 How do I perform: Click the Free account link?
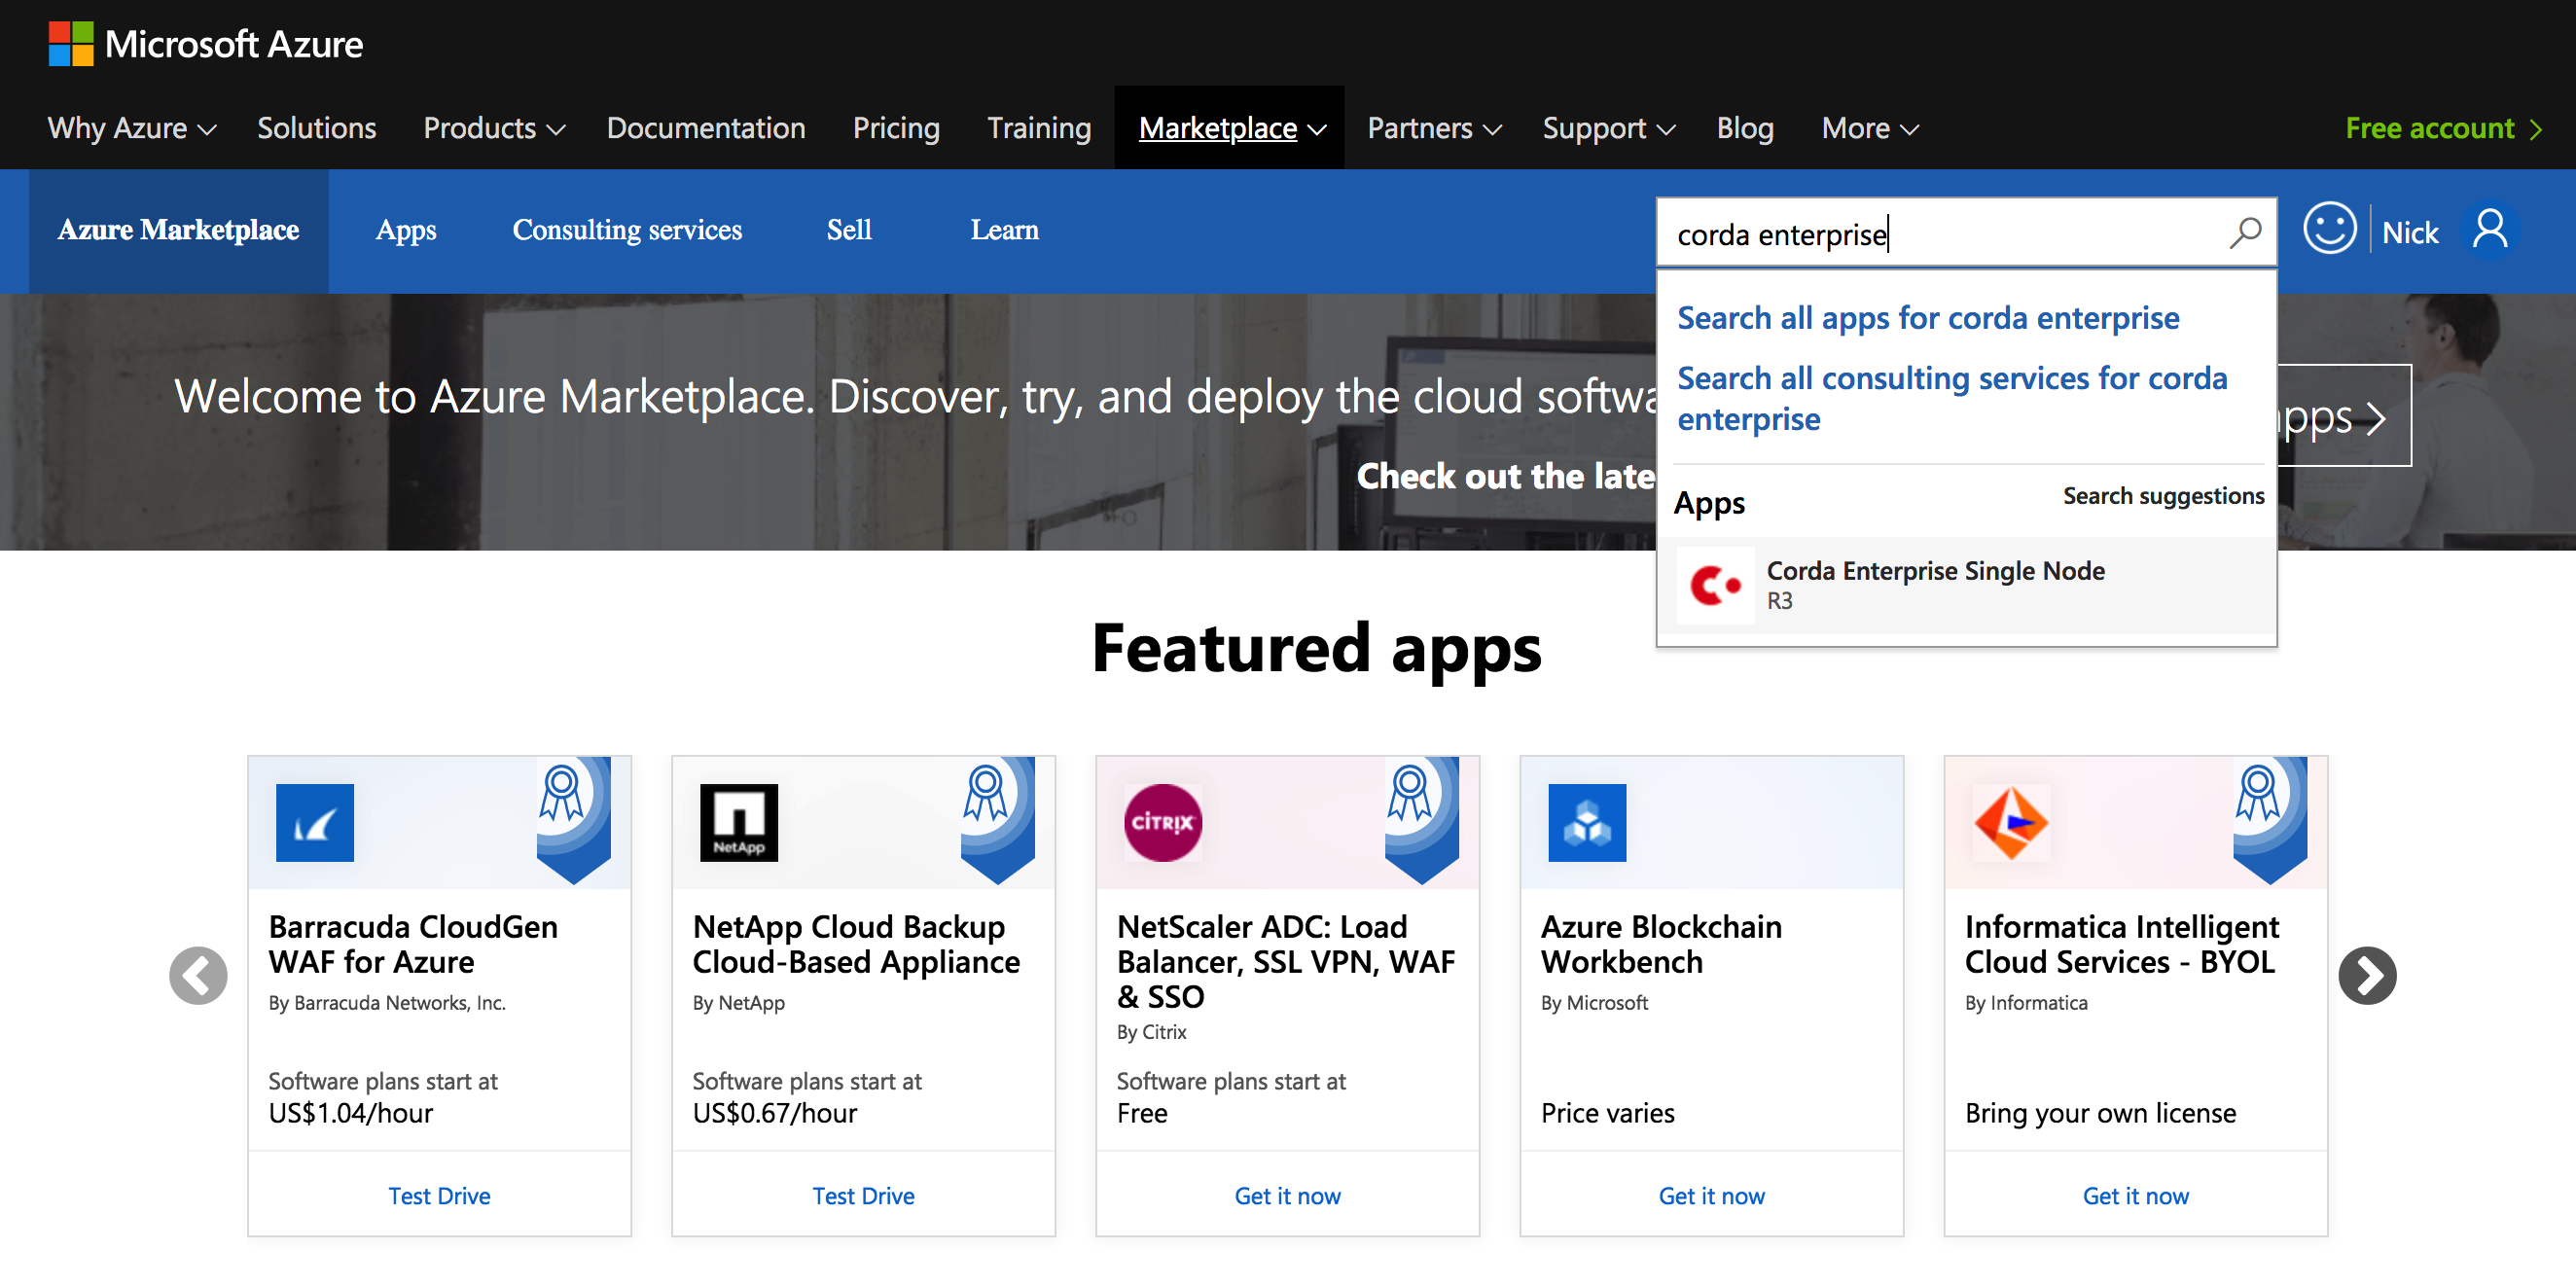point(2443,128)
